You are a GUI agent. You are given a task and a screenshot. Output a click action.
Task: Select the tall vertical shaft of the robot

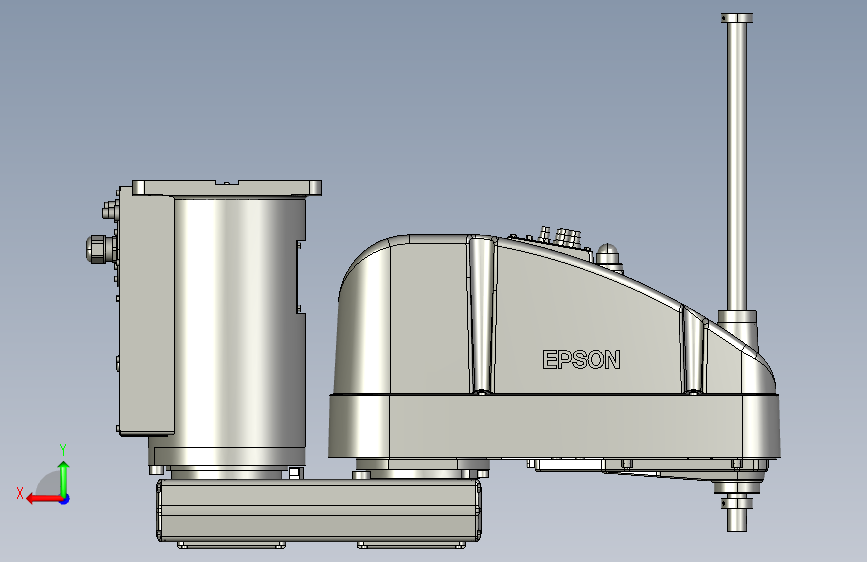pyautogui.click(x=737, y=166)
